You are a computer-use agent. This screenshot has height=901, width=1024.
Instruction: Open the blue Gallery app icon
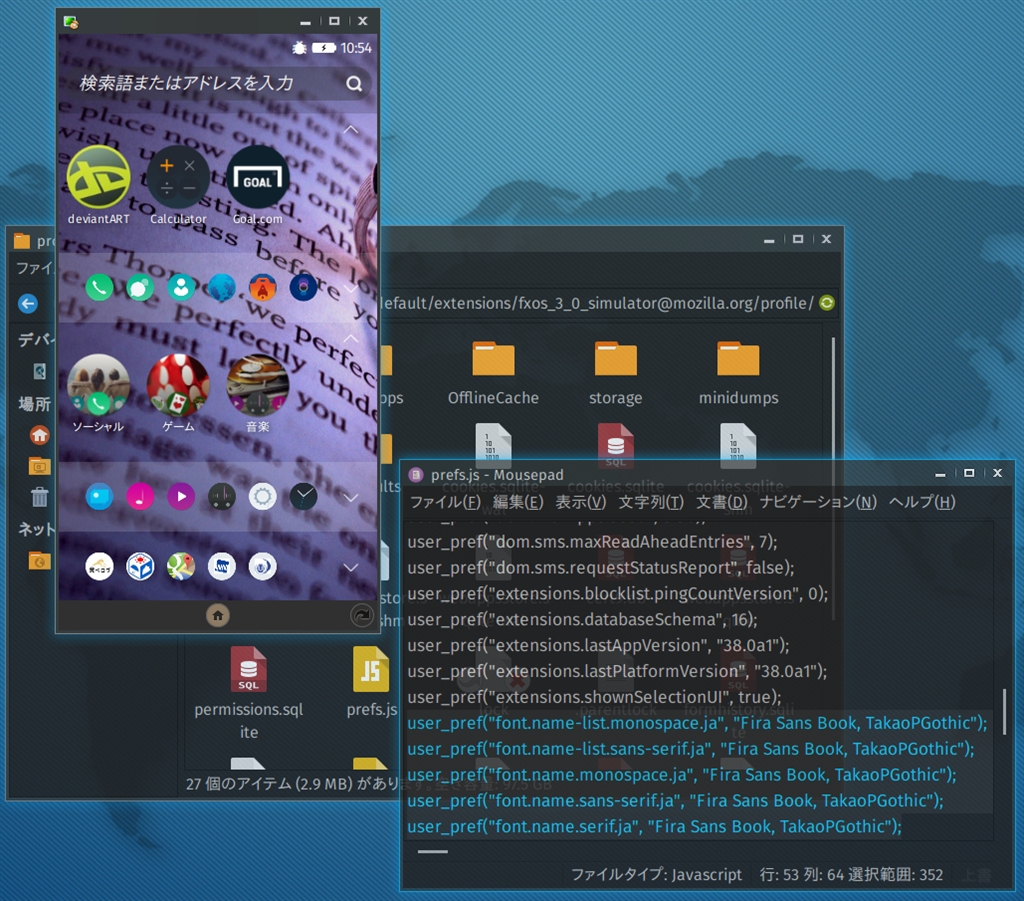[99, 497]
